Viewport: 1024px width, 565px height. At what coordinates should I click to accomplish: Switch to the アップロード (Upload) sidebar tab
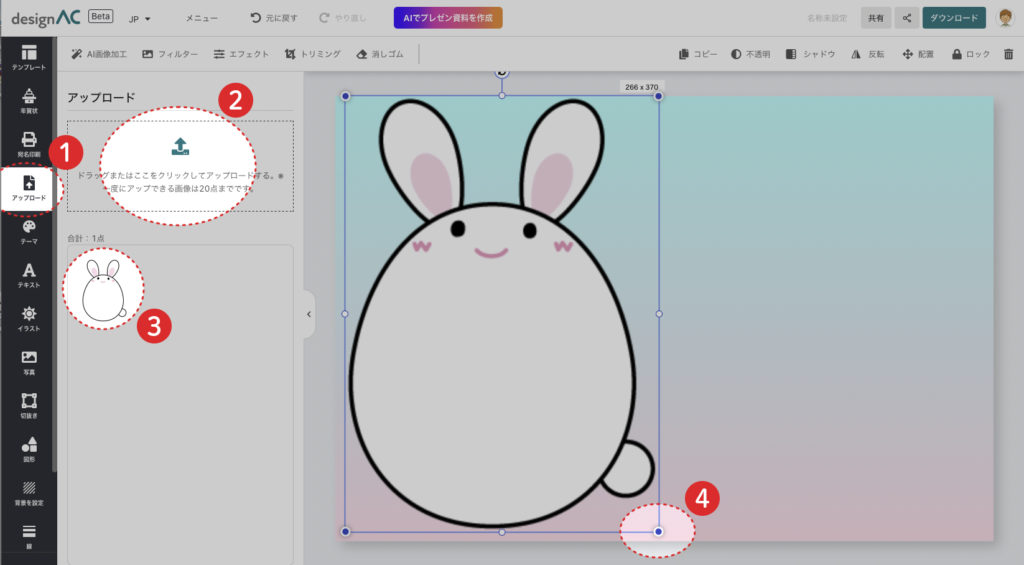(x=28, y=188)
